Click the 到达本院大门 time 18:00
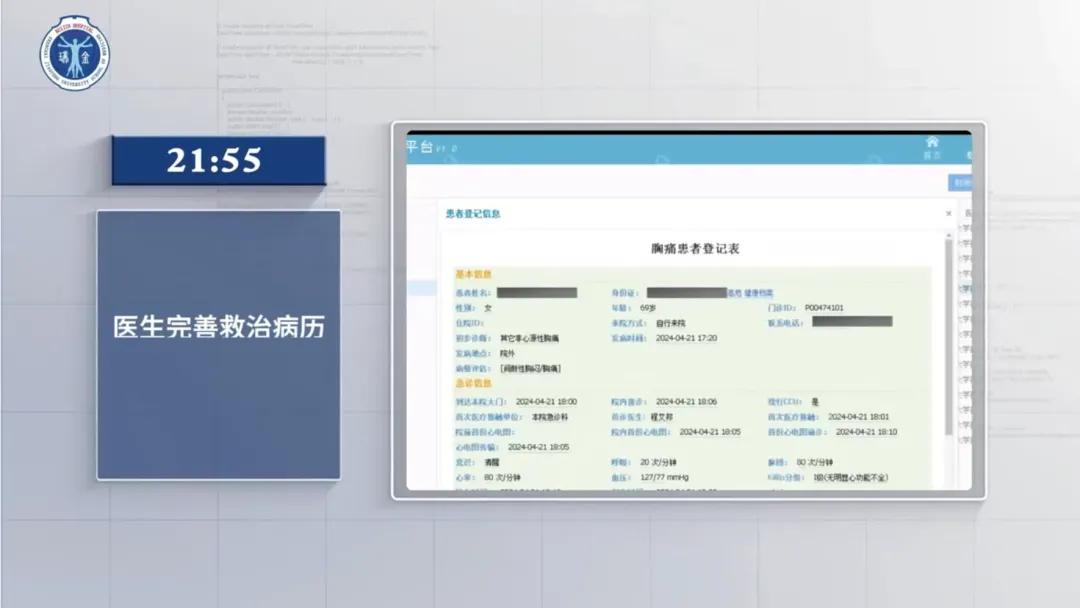Screen dimensions: 1080x608 pos(546,401)
